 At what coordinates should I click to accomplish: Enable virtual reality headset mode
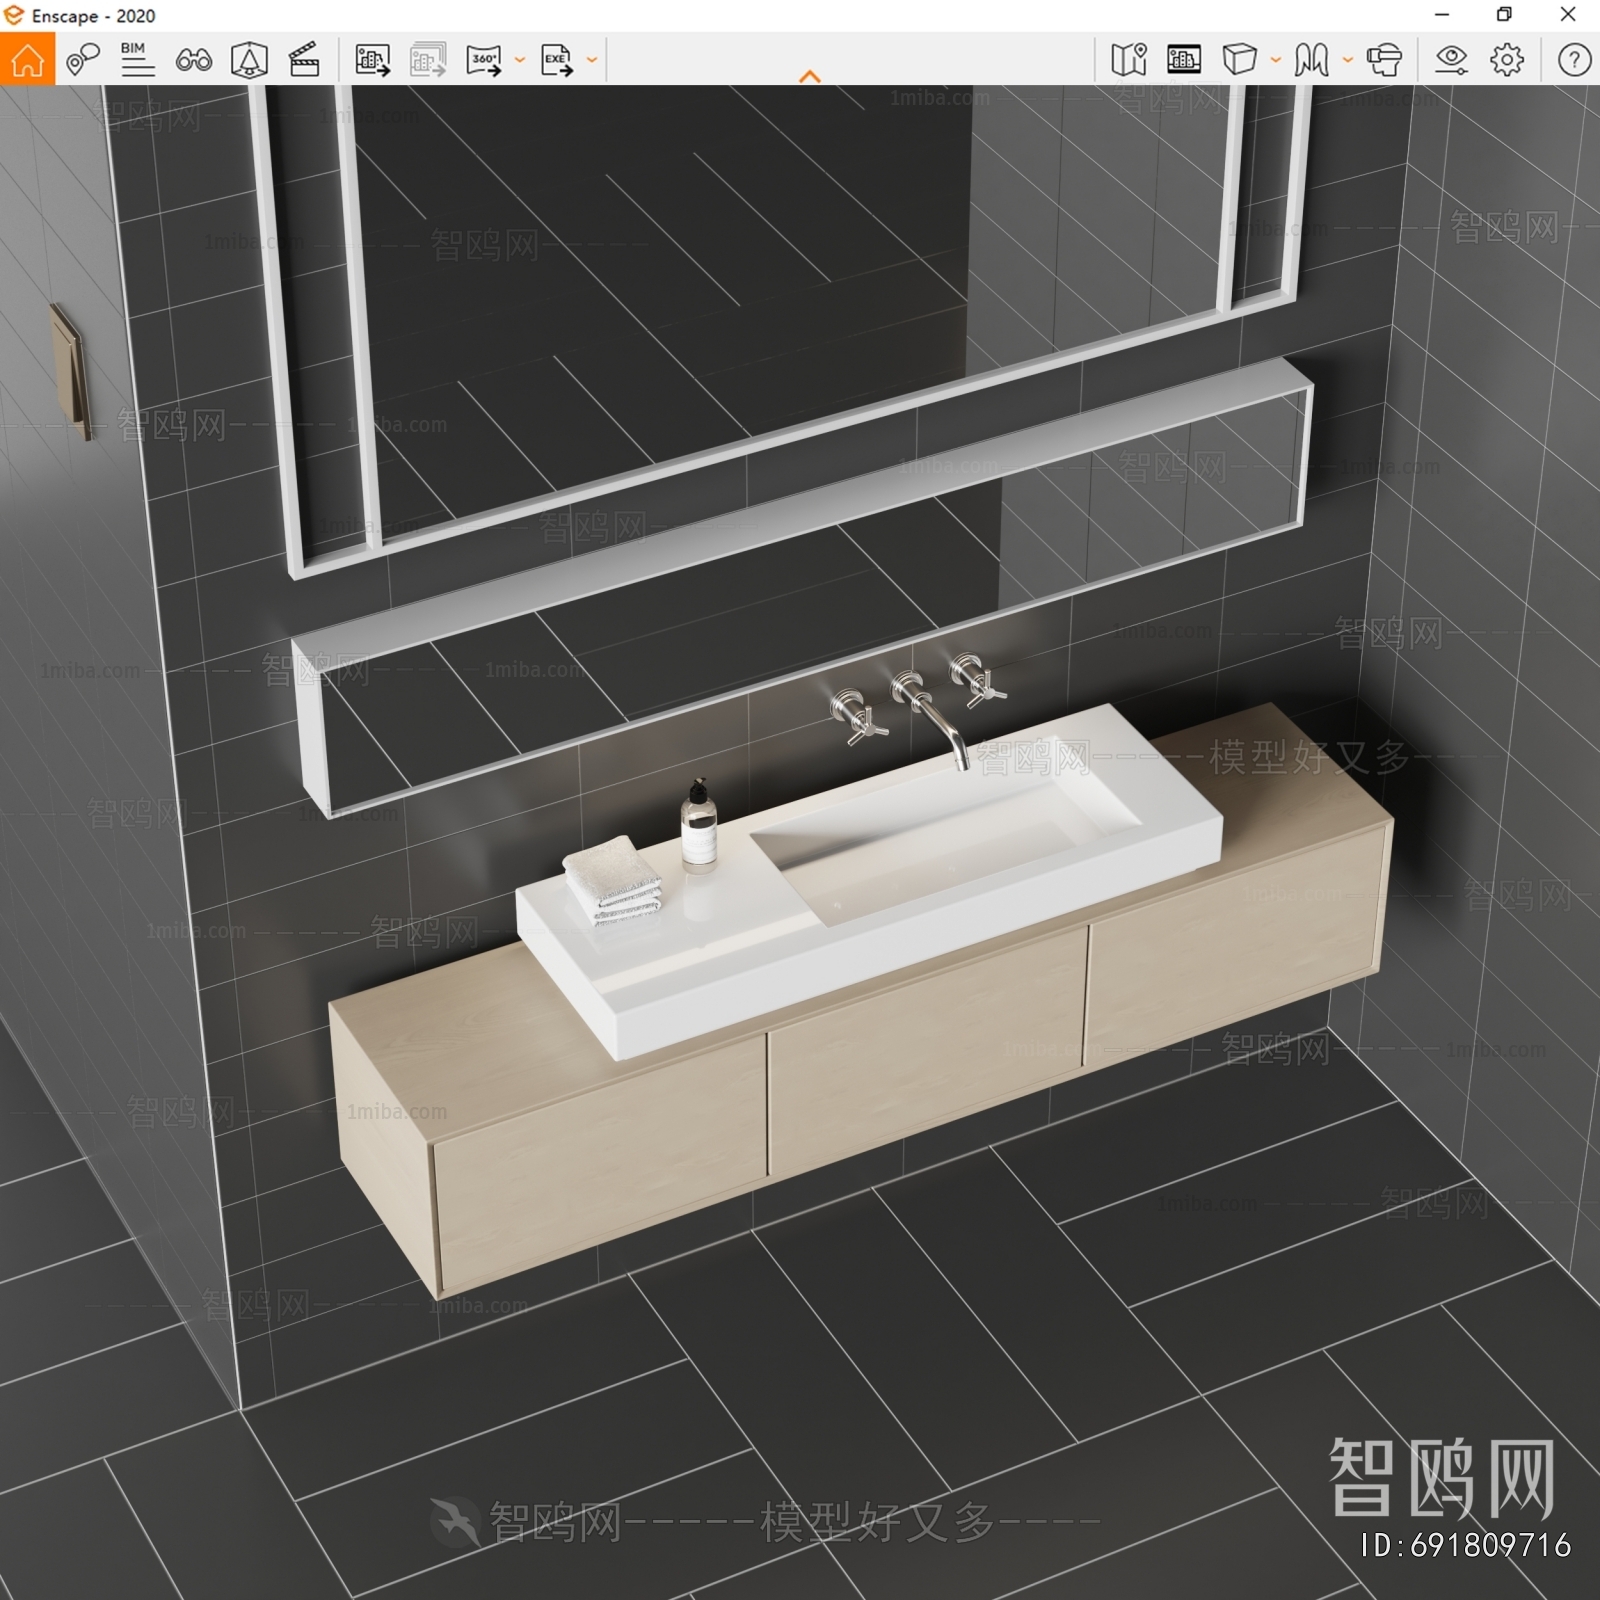pos(1384,60)
